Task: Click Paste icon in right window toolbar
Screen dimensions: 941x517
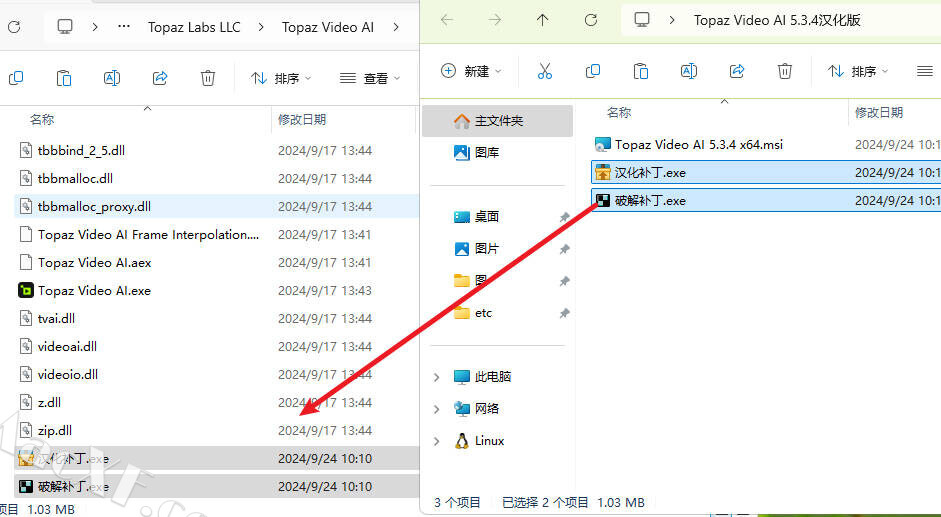Action: click(x=640, y=71)
